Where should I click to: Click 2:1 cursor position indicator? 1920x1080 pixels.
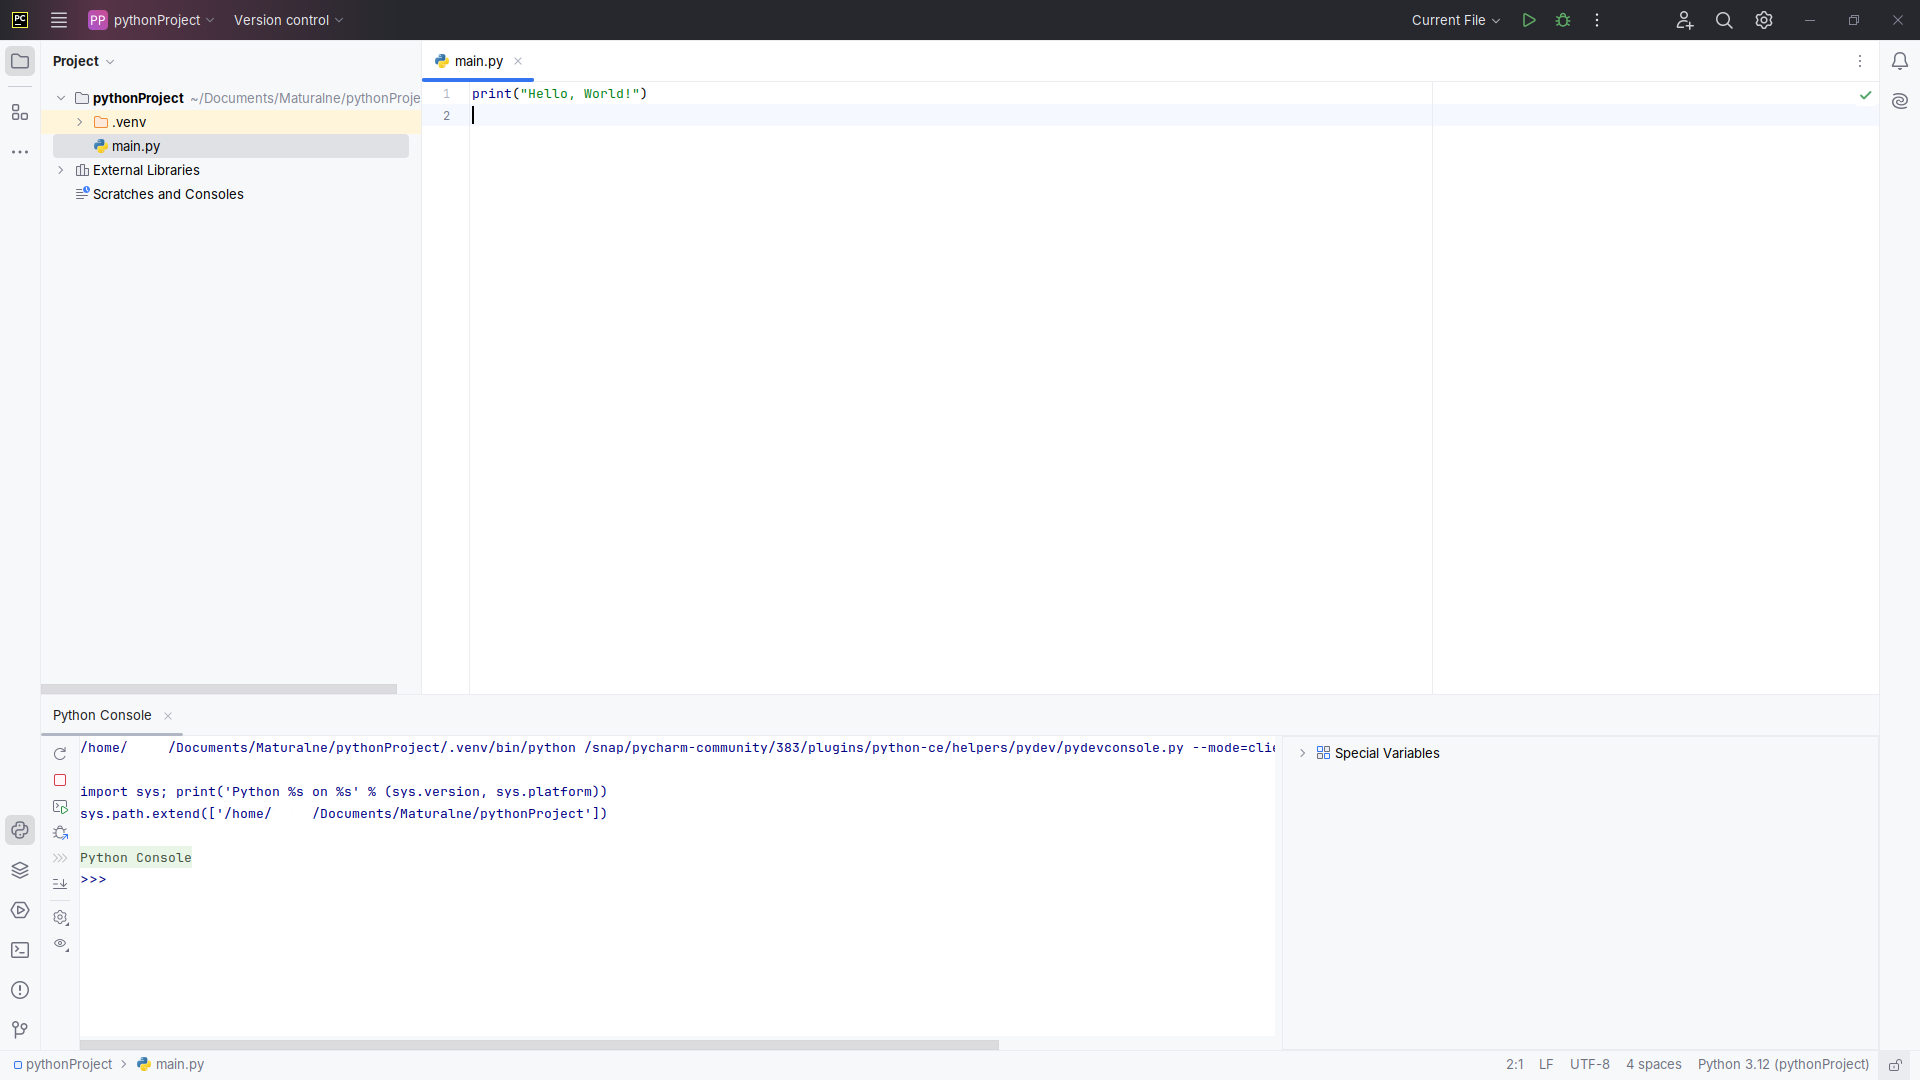pos(1514,1065)
